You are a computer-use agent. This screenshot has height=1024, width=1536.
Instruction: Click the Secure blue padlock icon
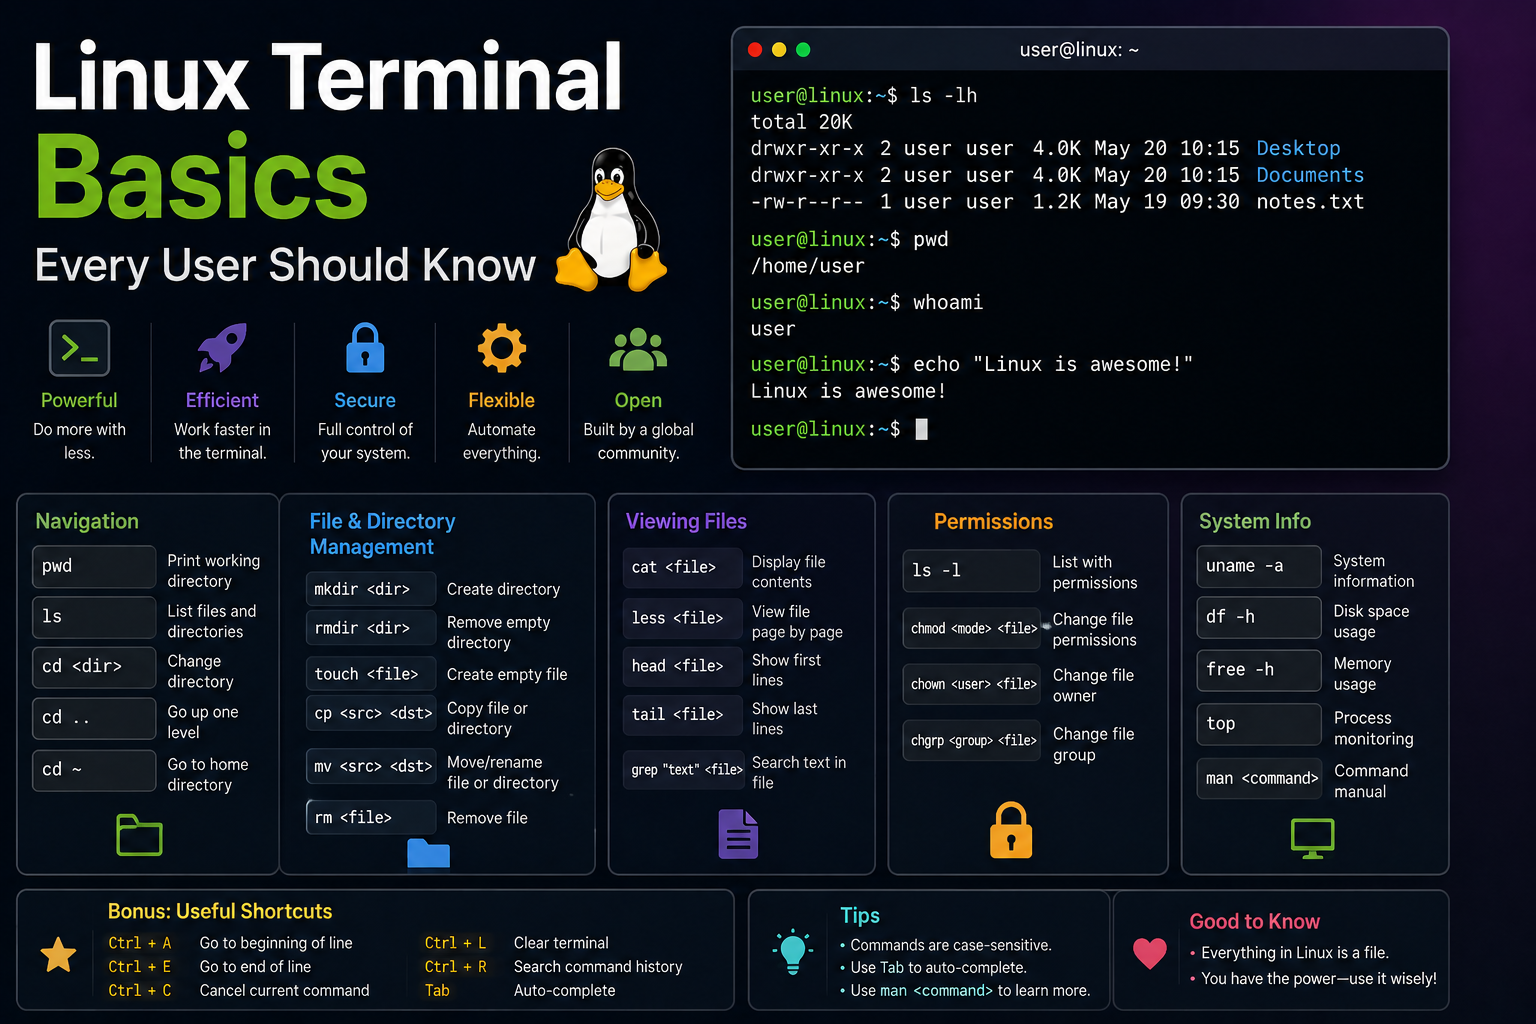coord(365,348)
